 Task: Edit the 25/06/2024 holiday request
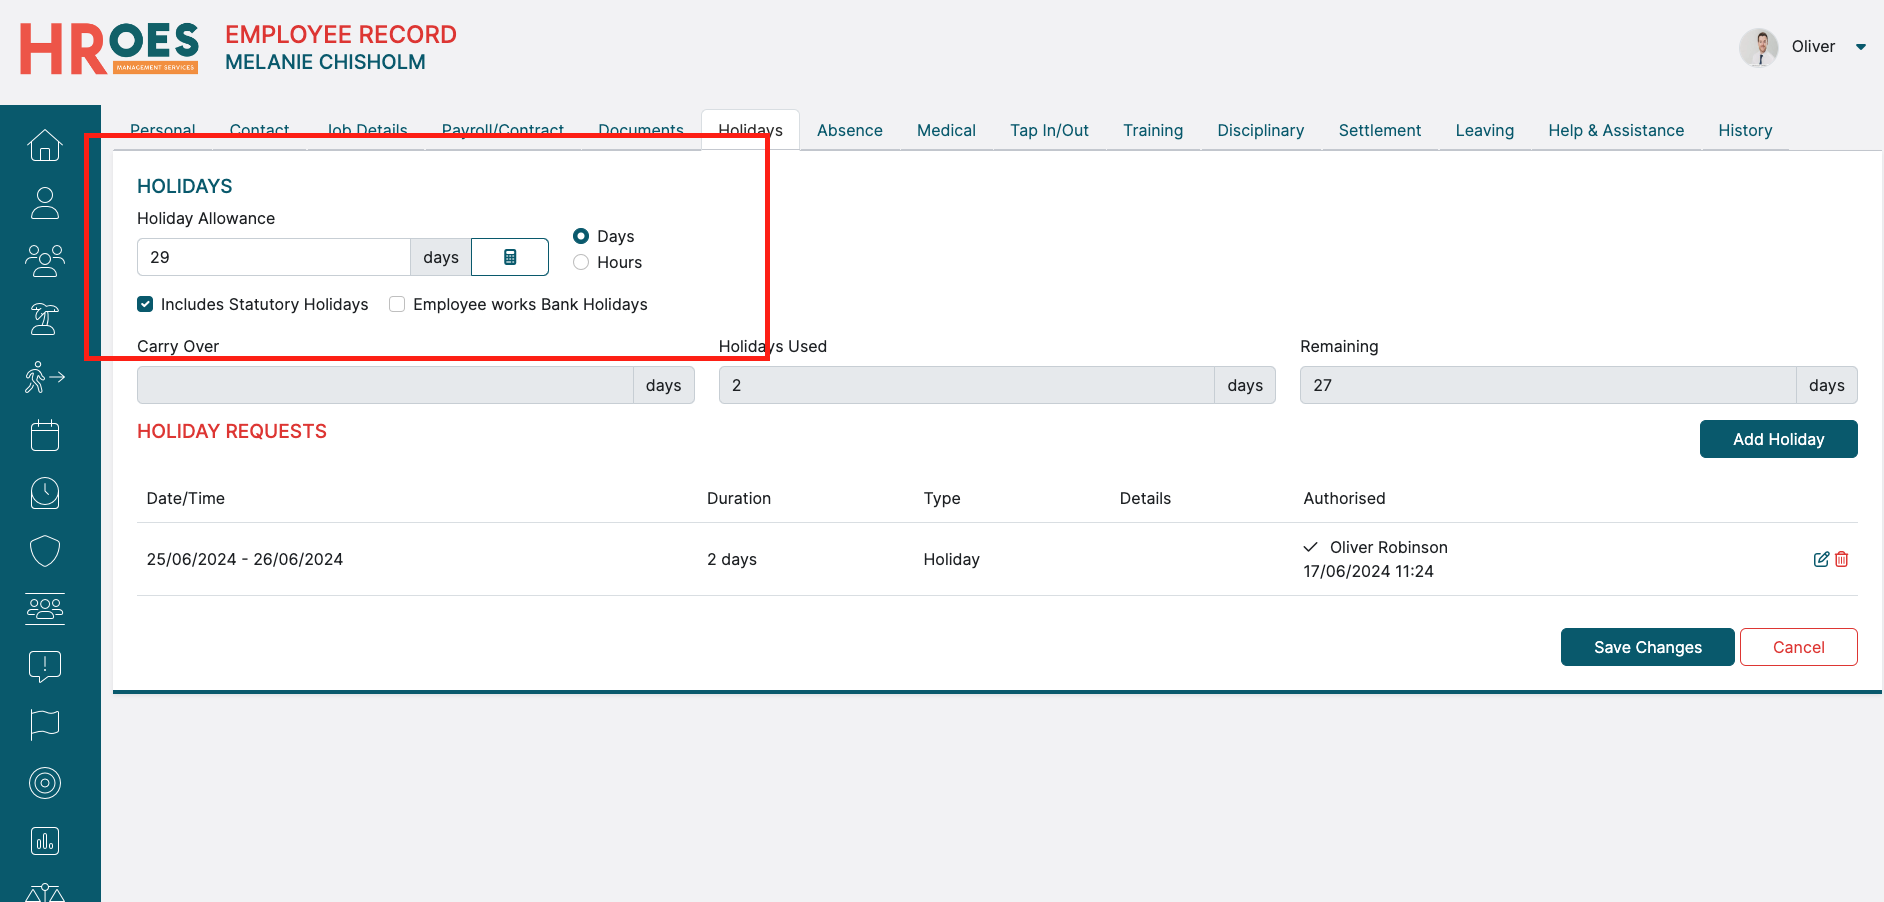point(1820,559)
